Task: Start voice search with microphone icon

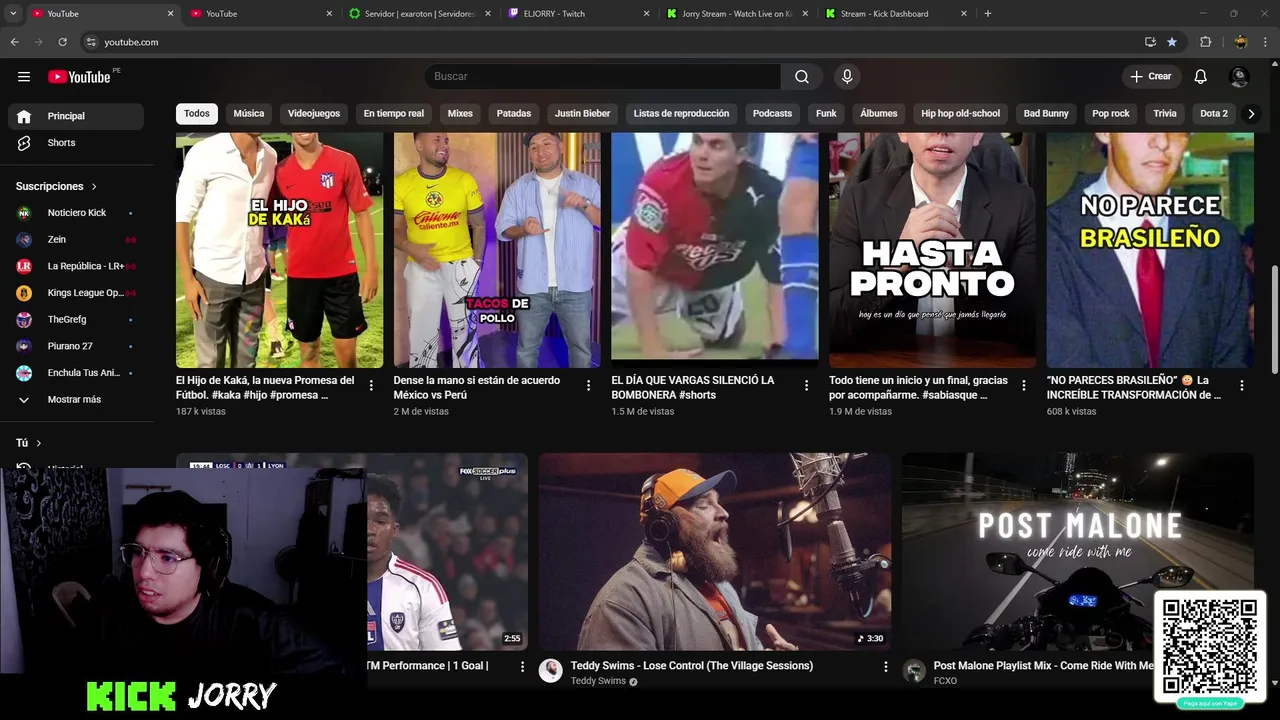Action: click(847, 77)
